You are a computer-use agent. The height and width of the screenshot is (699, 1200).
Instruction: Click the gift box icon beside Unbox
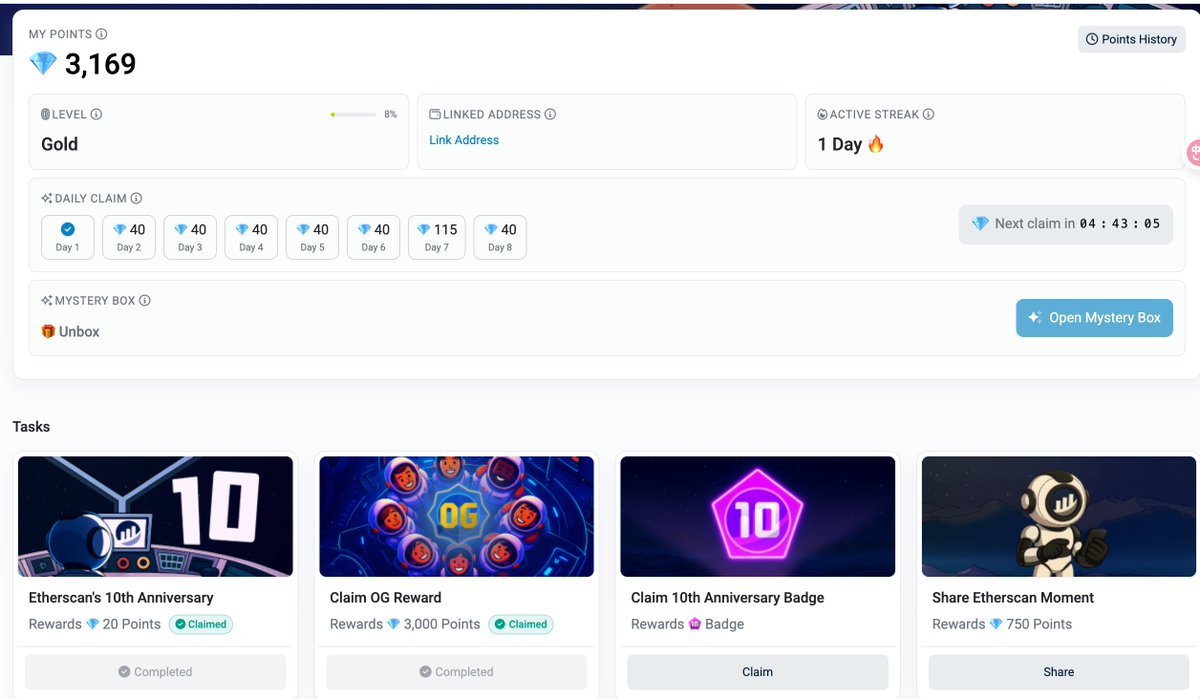48,331
